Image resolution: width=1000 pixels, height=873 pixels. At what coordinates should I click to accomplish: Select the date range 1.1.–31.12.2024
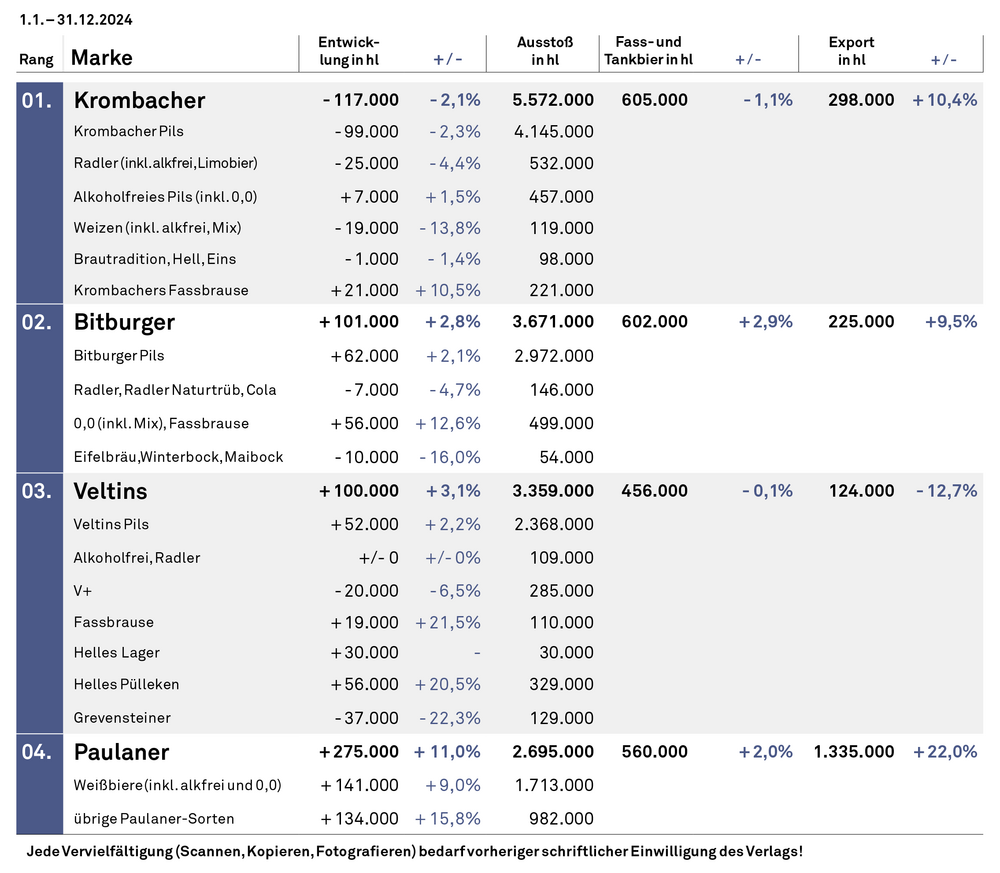point(76,20)
